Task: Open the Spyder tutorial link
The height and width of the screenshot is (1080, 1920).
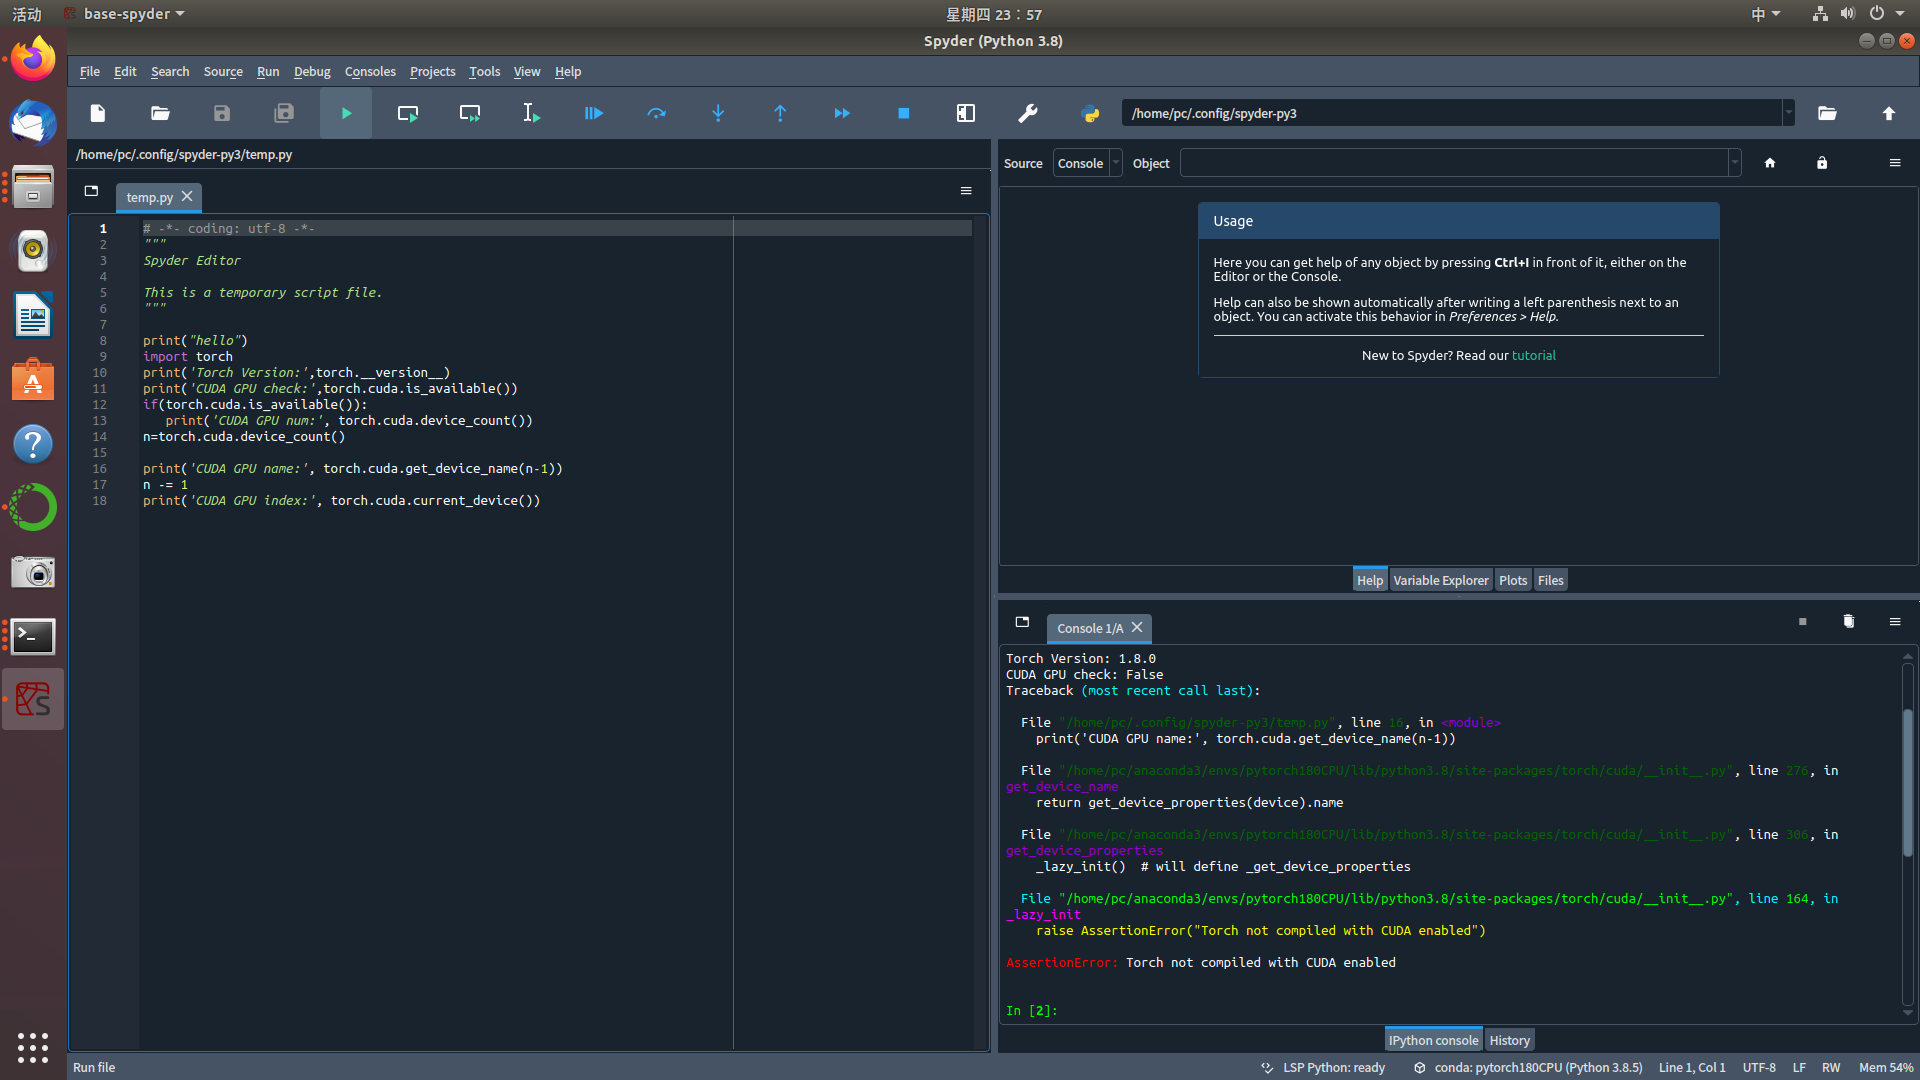Action: pyautogui.click(x=1533, y=355)
